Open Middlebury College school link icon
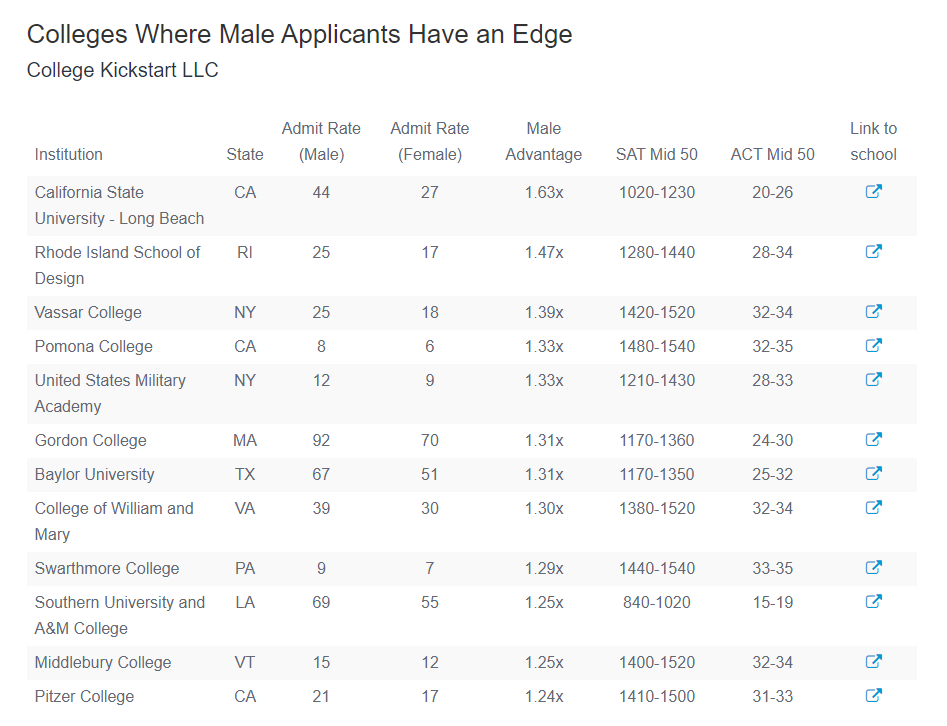Viewport: 947px width, 726px height. click(873, 661)
